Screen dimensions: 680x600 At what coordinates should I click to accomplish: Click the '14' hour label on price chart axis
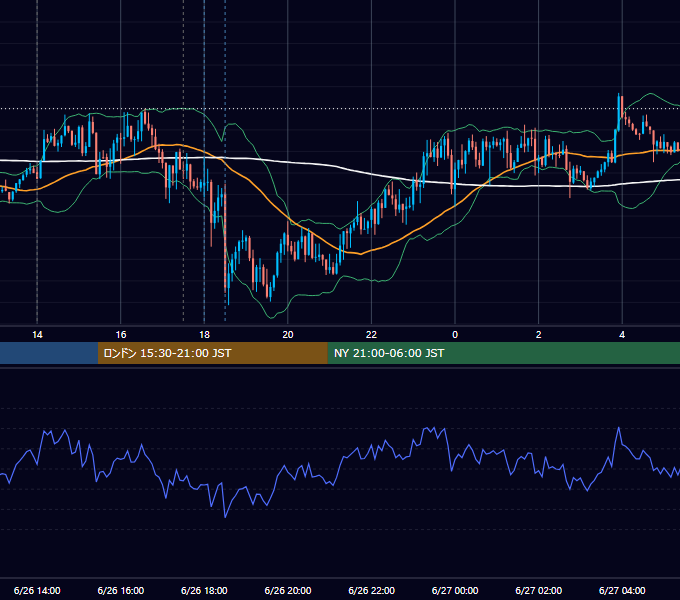[x=37, y=335]
